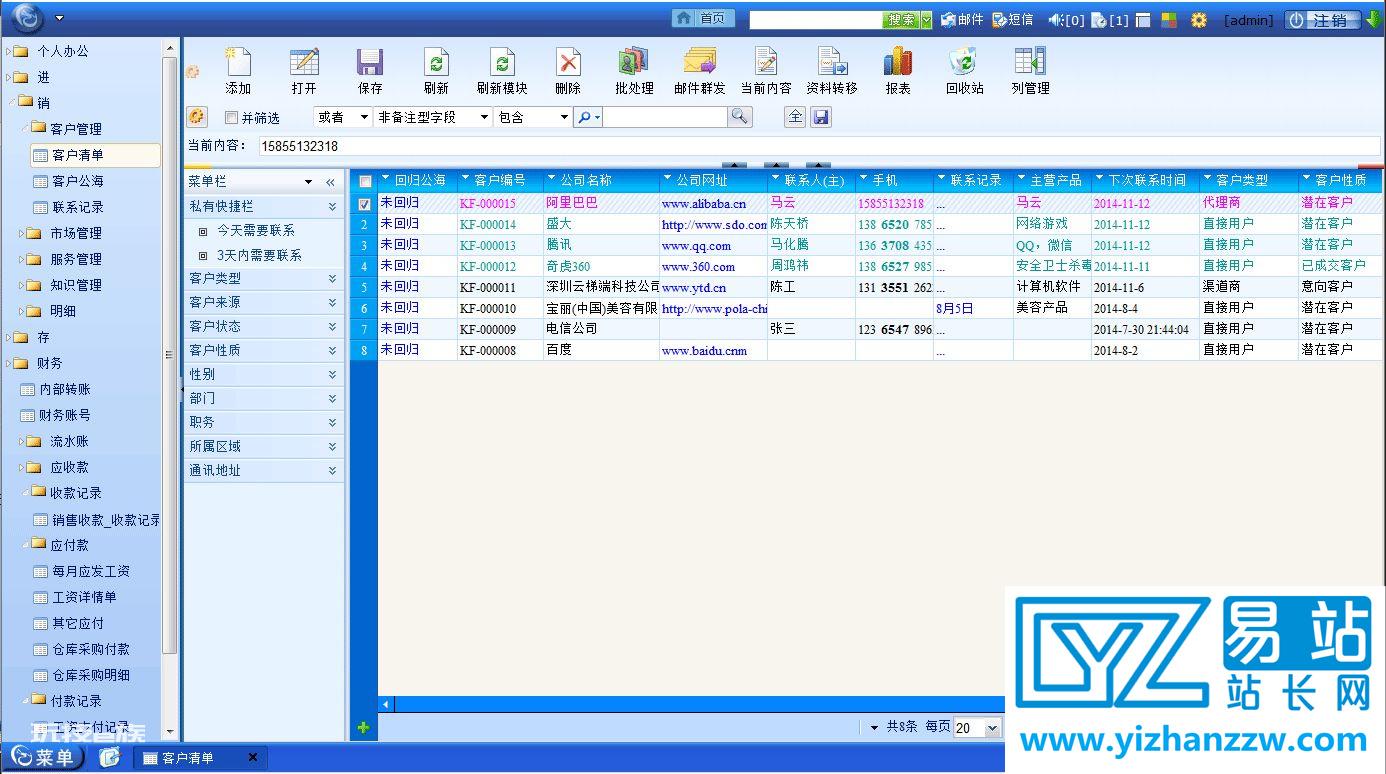Click the grid horizontal scrollbar left arrow
The width and height of the screenshot is (1386, 774).
click(x=386, y=704)
